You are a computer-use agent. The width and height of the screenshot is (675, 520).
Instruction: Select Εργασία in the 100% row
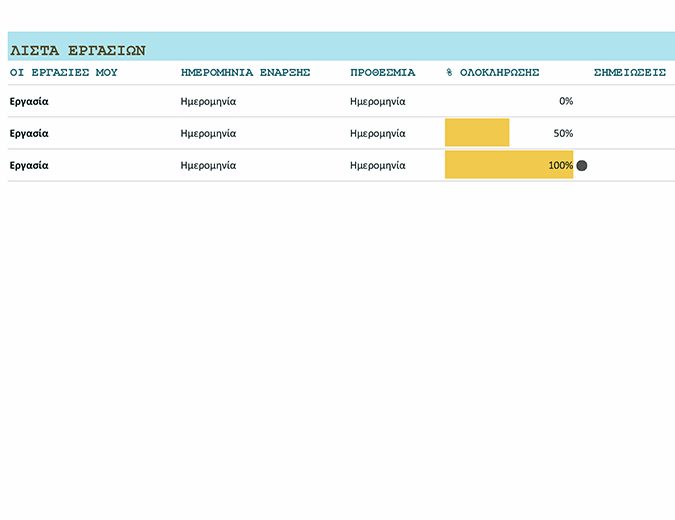click(x=29, y=165)
